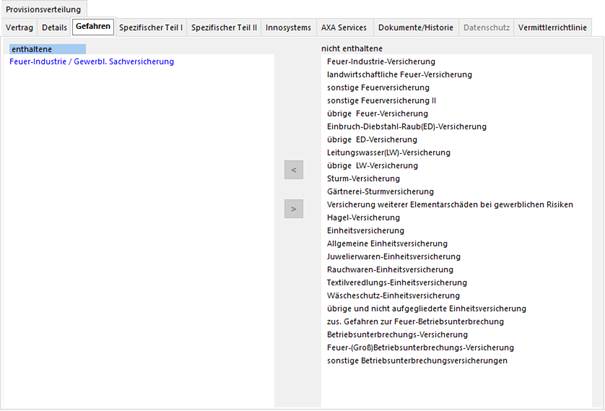Switch to Dokumente/Historie tab
Viewport: 605px width, 411px height.
(416, 27)
